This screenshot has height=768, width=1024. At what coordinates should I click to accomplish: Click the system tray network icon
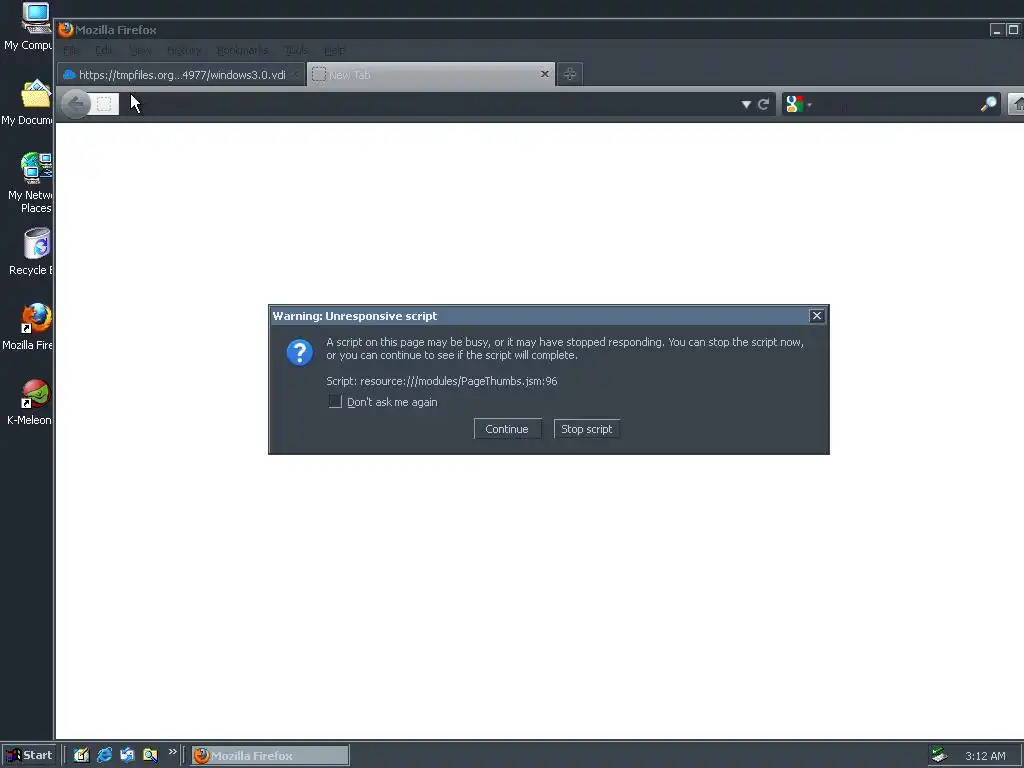tap(939, 756)
